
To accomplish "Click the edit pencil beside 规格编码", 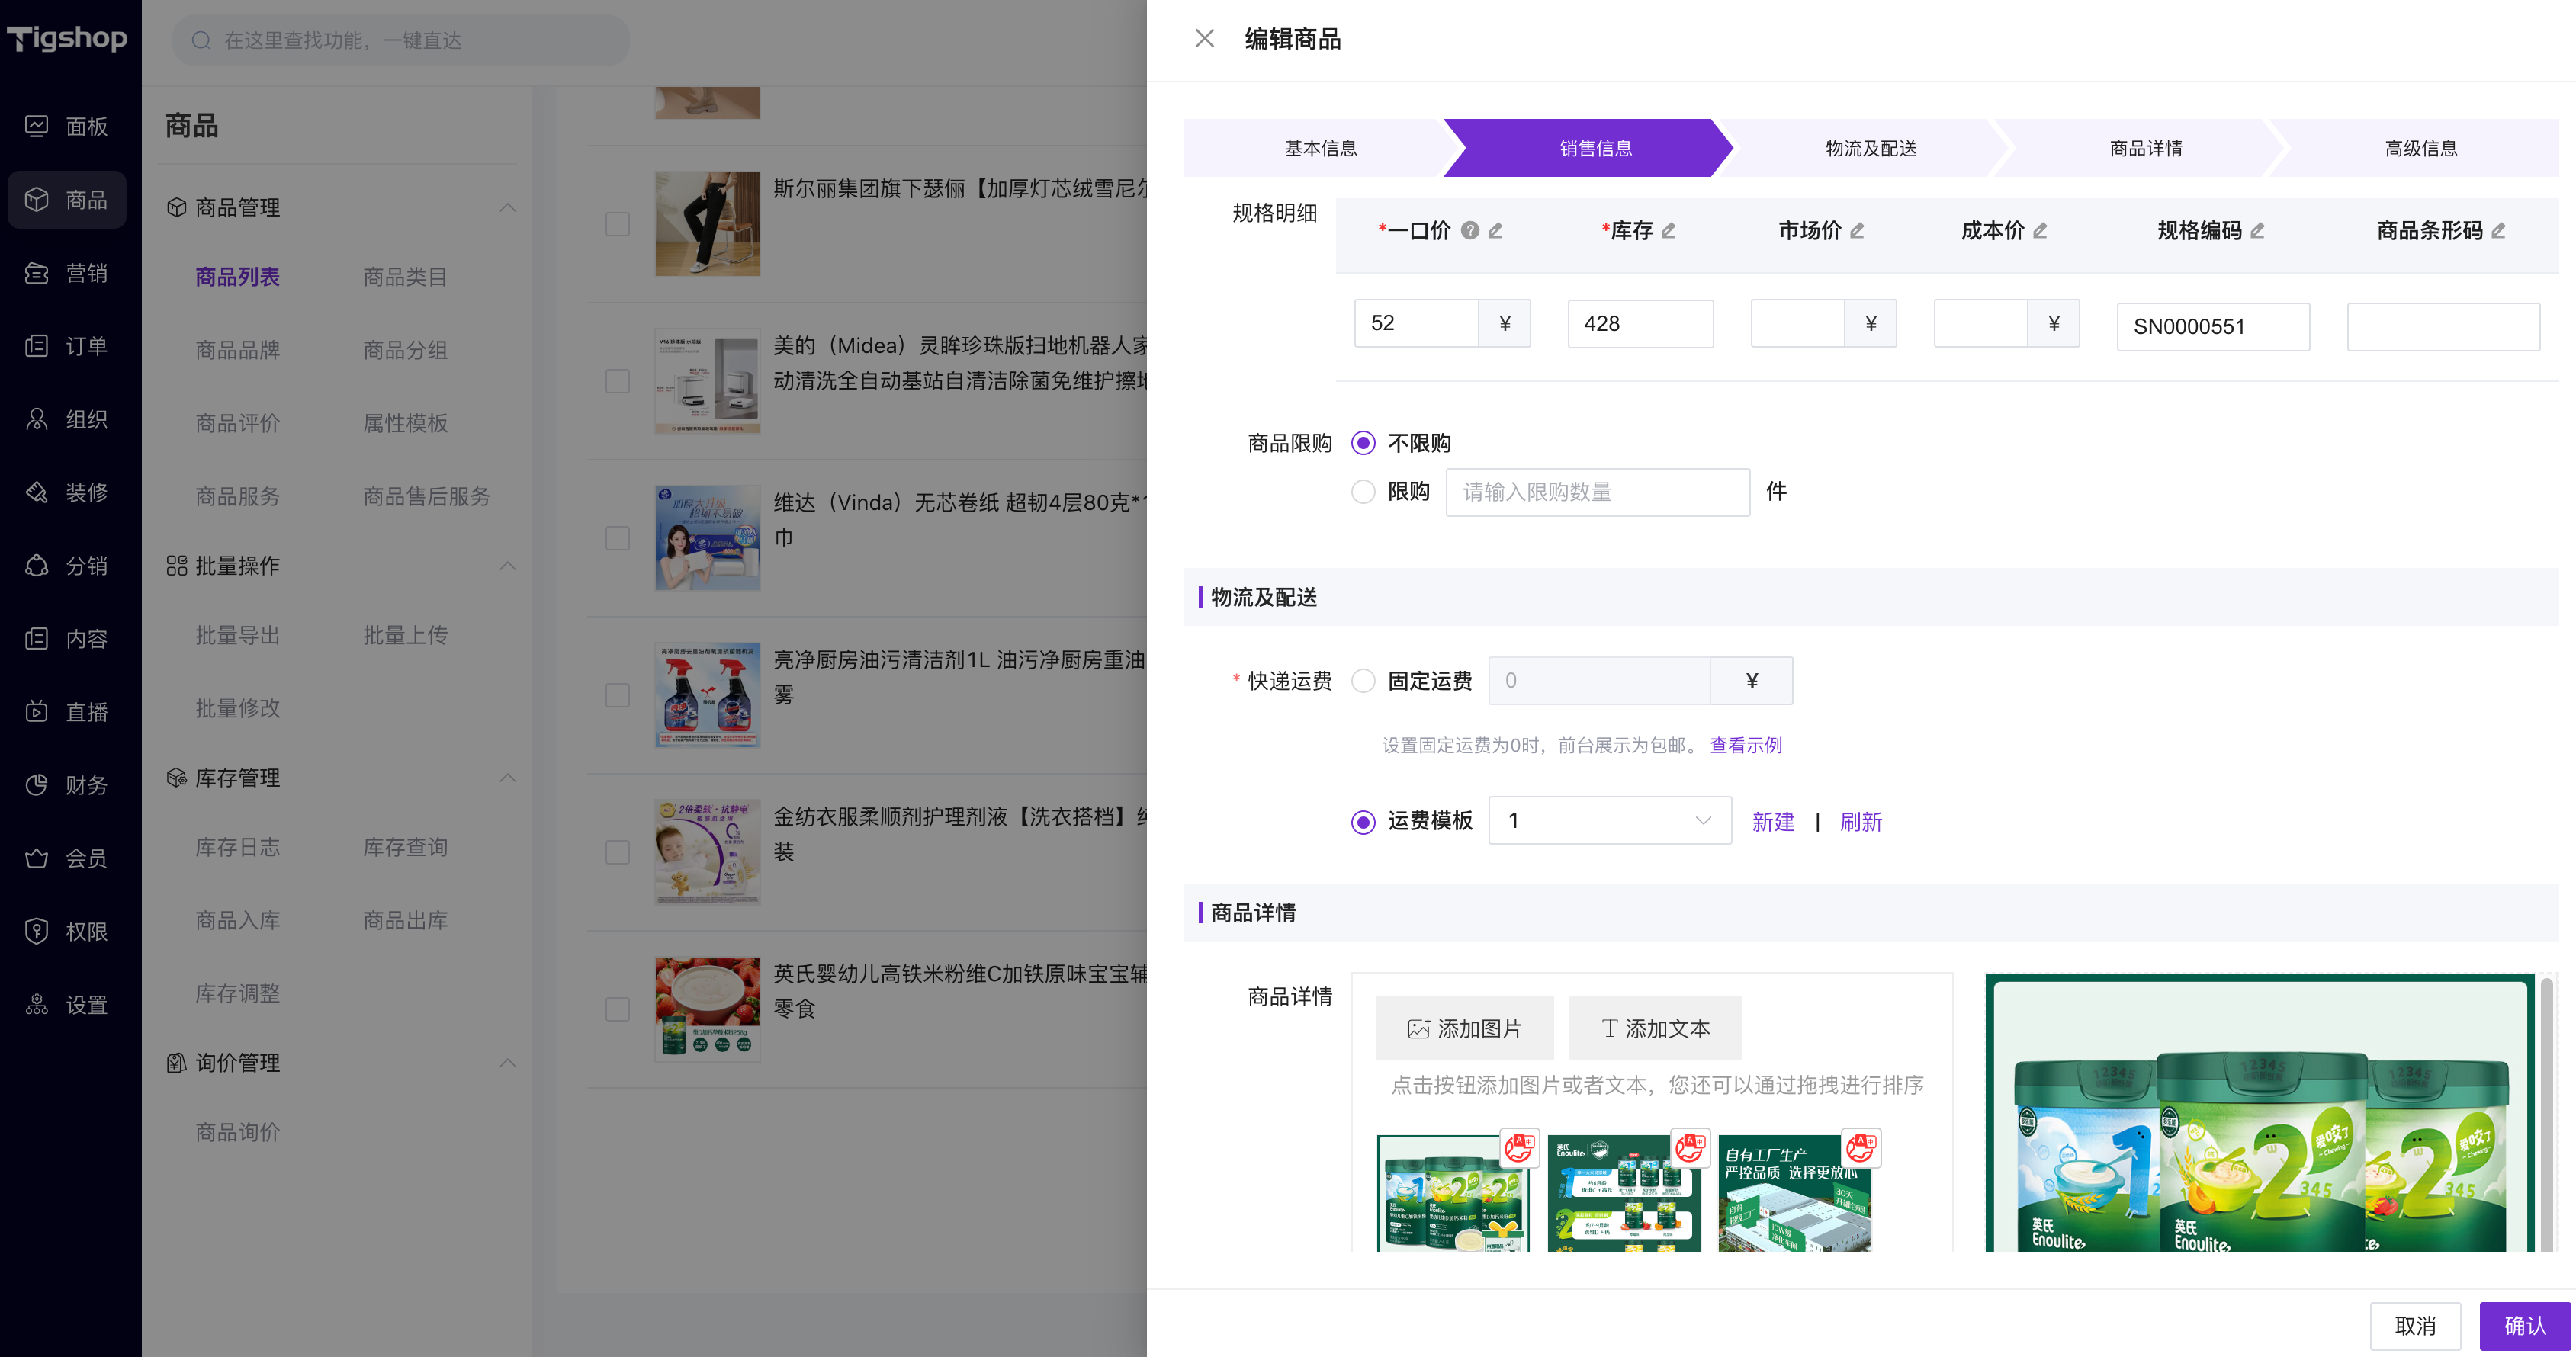I will (2257, 230).
